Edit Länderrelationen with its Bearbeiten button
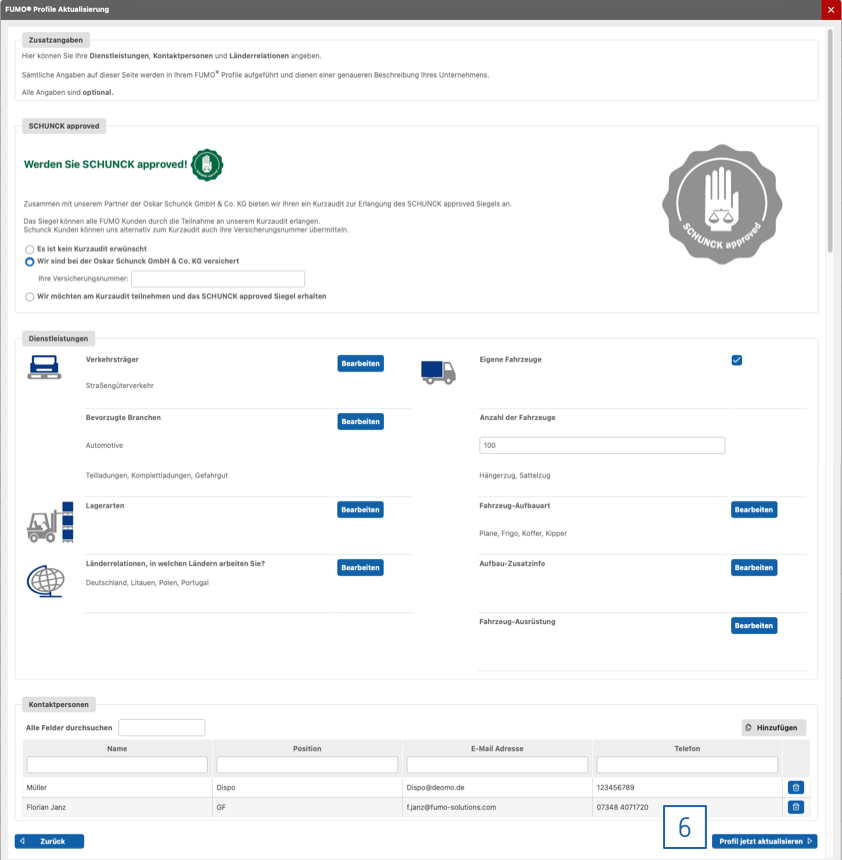This screenshot has height=860, width=842. (x=360, y=568)
